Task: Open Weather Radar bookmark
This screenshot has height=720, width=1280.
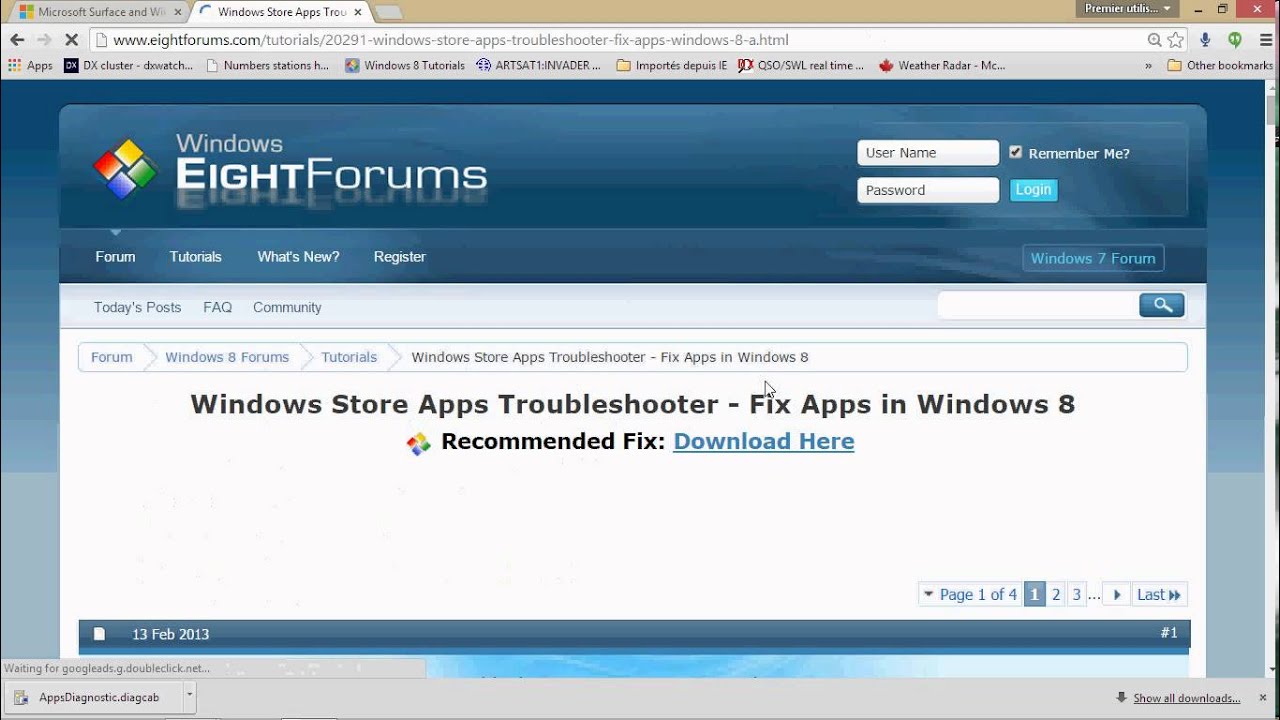Action: tap(942, 65)
